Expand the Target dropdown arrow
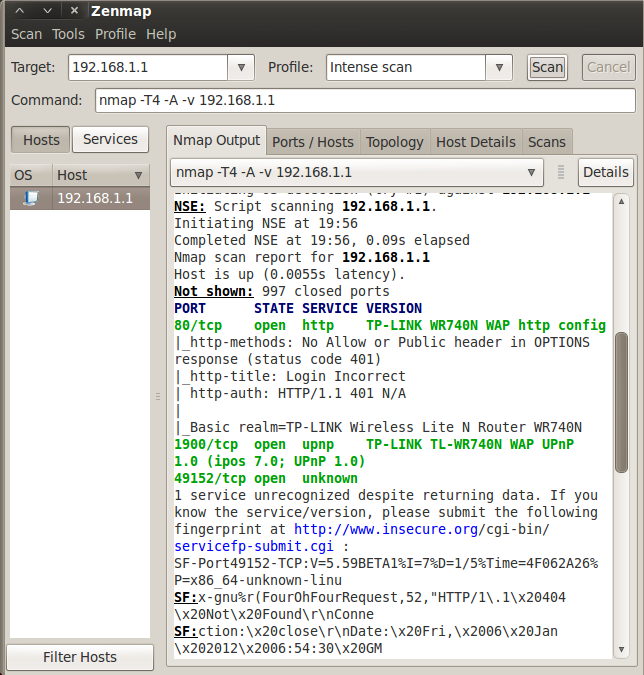 point(241,68)
